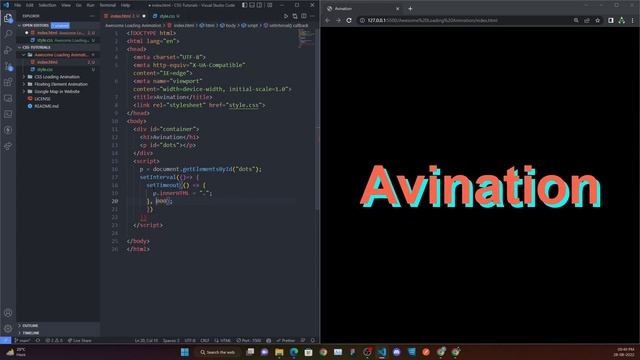Bookmark this page with the star

[x=598, y=20]
